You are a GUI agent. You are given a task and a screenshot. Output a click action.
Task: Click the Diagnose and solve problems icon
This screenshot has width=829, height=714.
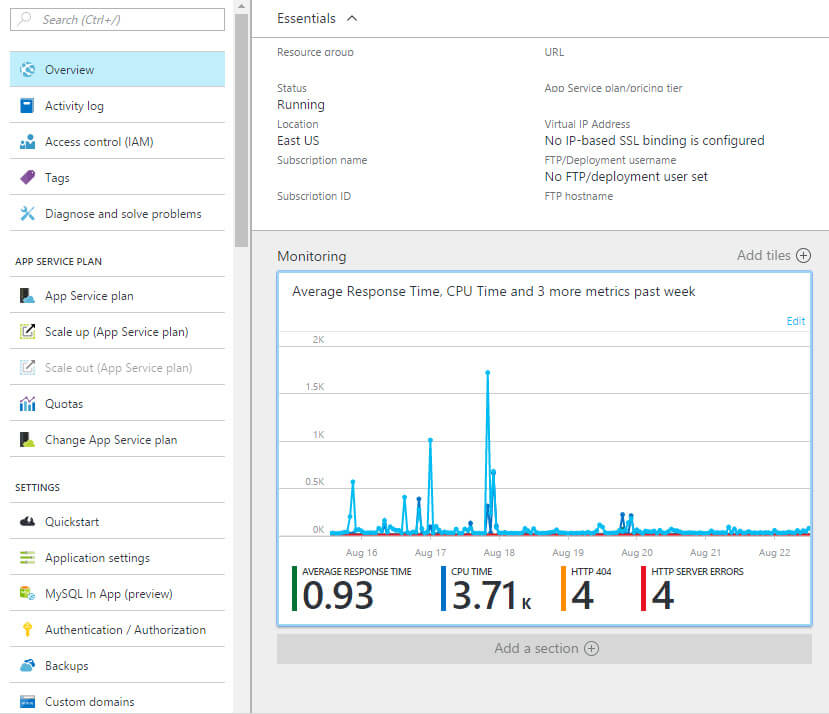(27, 214)
